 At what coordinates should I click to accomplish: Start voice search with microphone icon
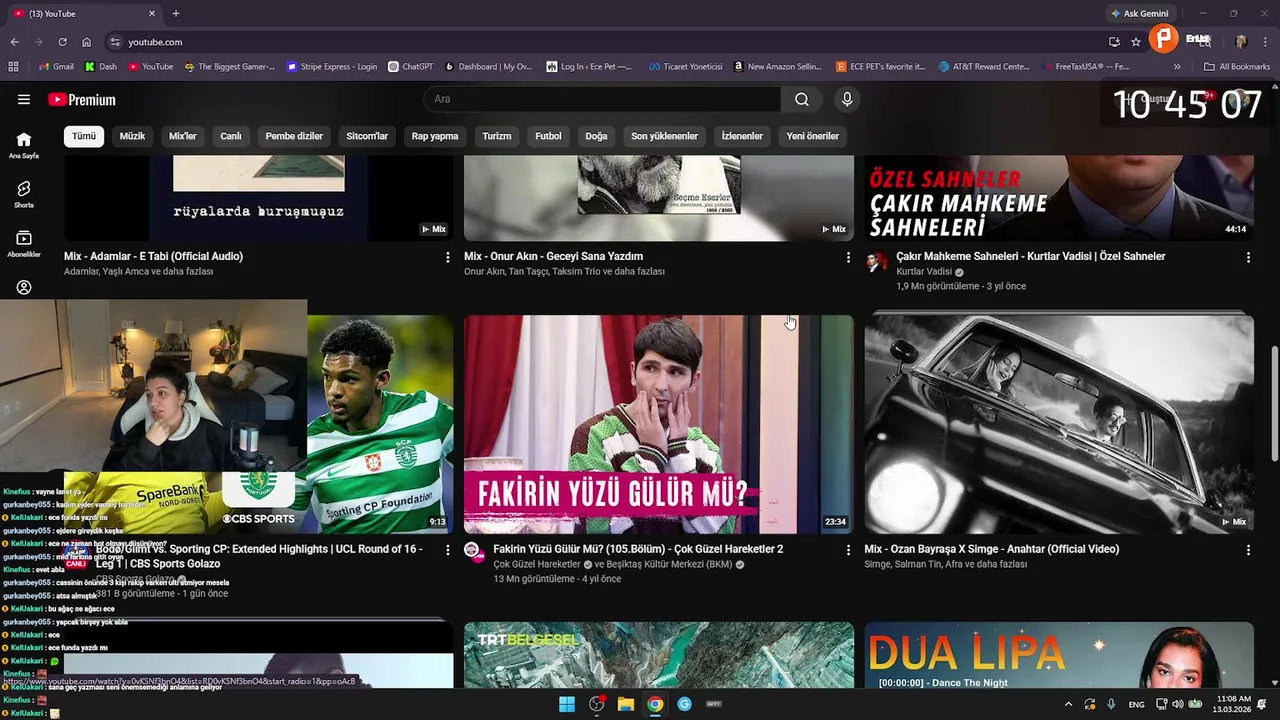pos(847,99)
